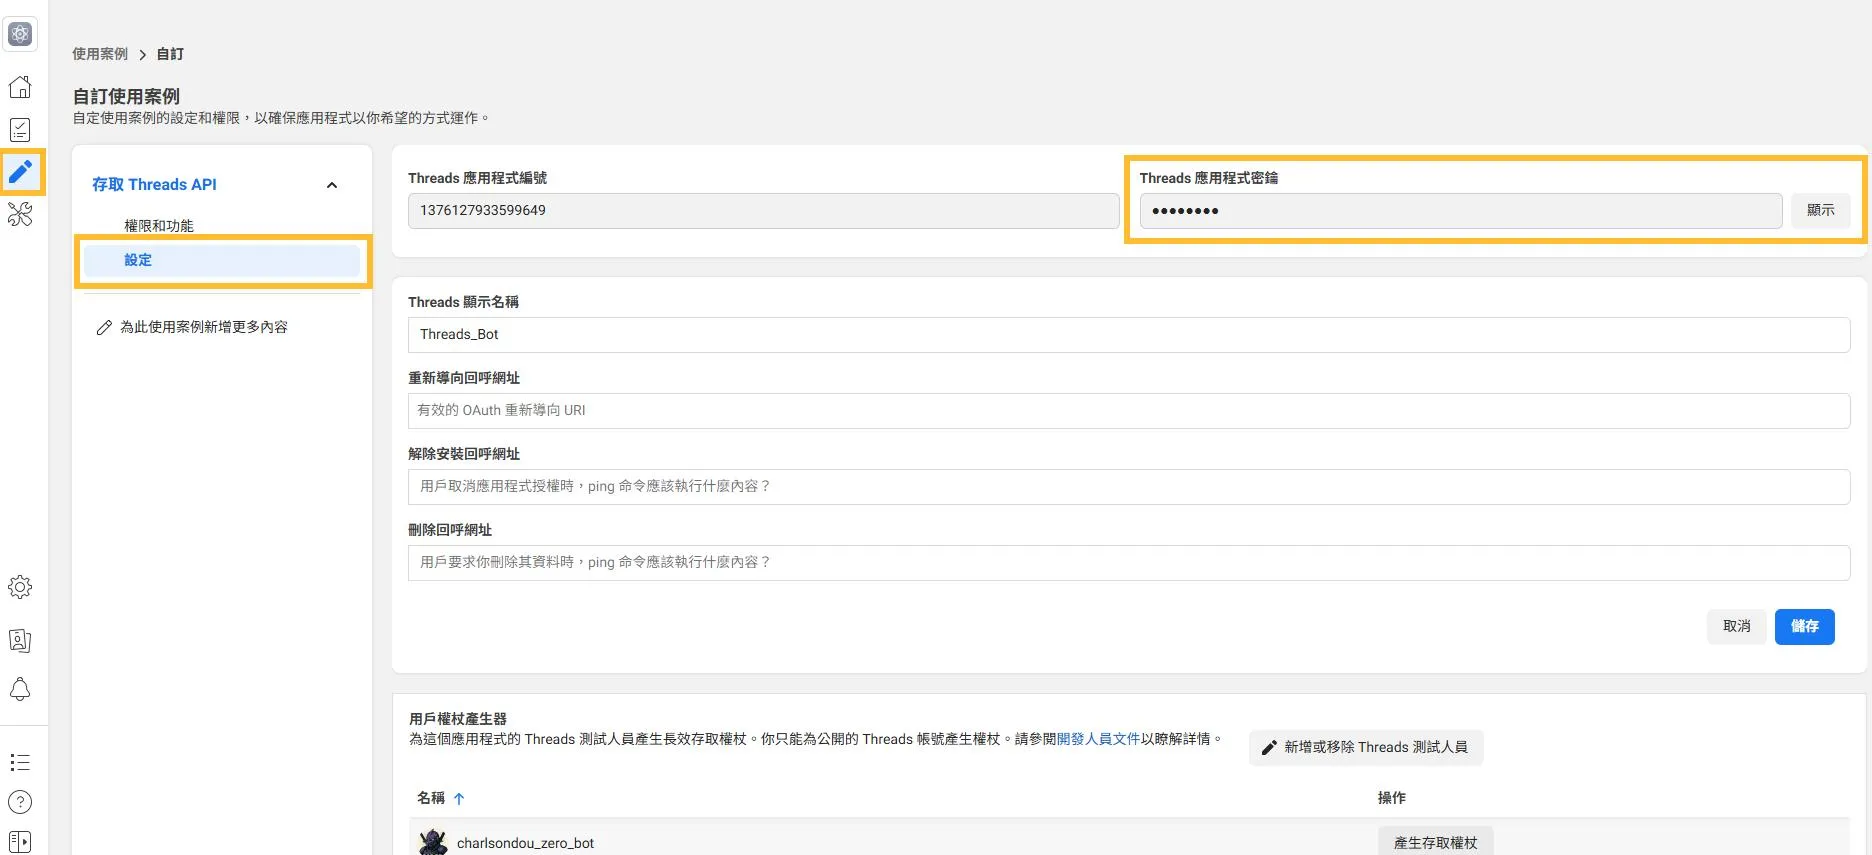Viewport: 1872px width, 855px height.
Task: Open the list icon in the sidebar
Action: (x=20, y=763)
